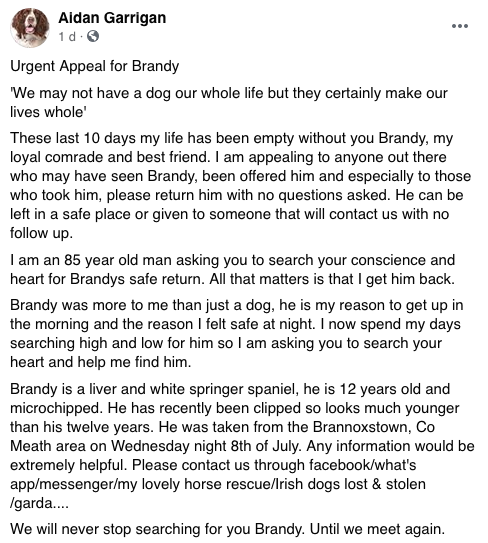The width and height of the screenshot is (488, 543).
Task: Click the paragraph starting "These last 10 days"
Action: [x=240, y=185]
